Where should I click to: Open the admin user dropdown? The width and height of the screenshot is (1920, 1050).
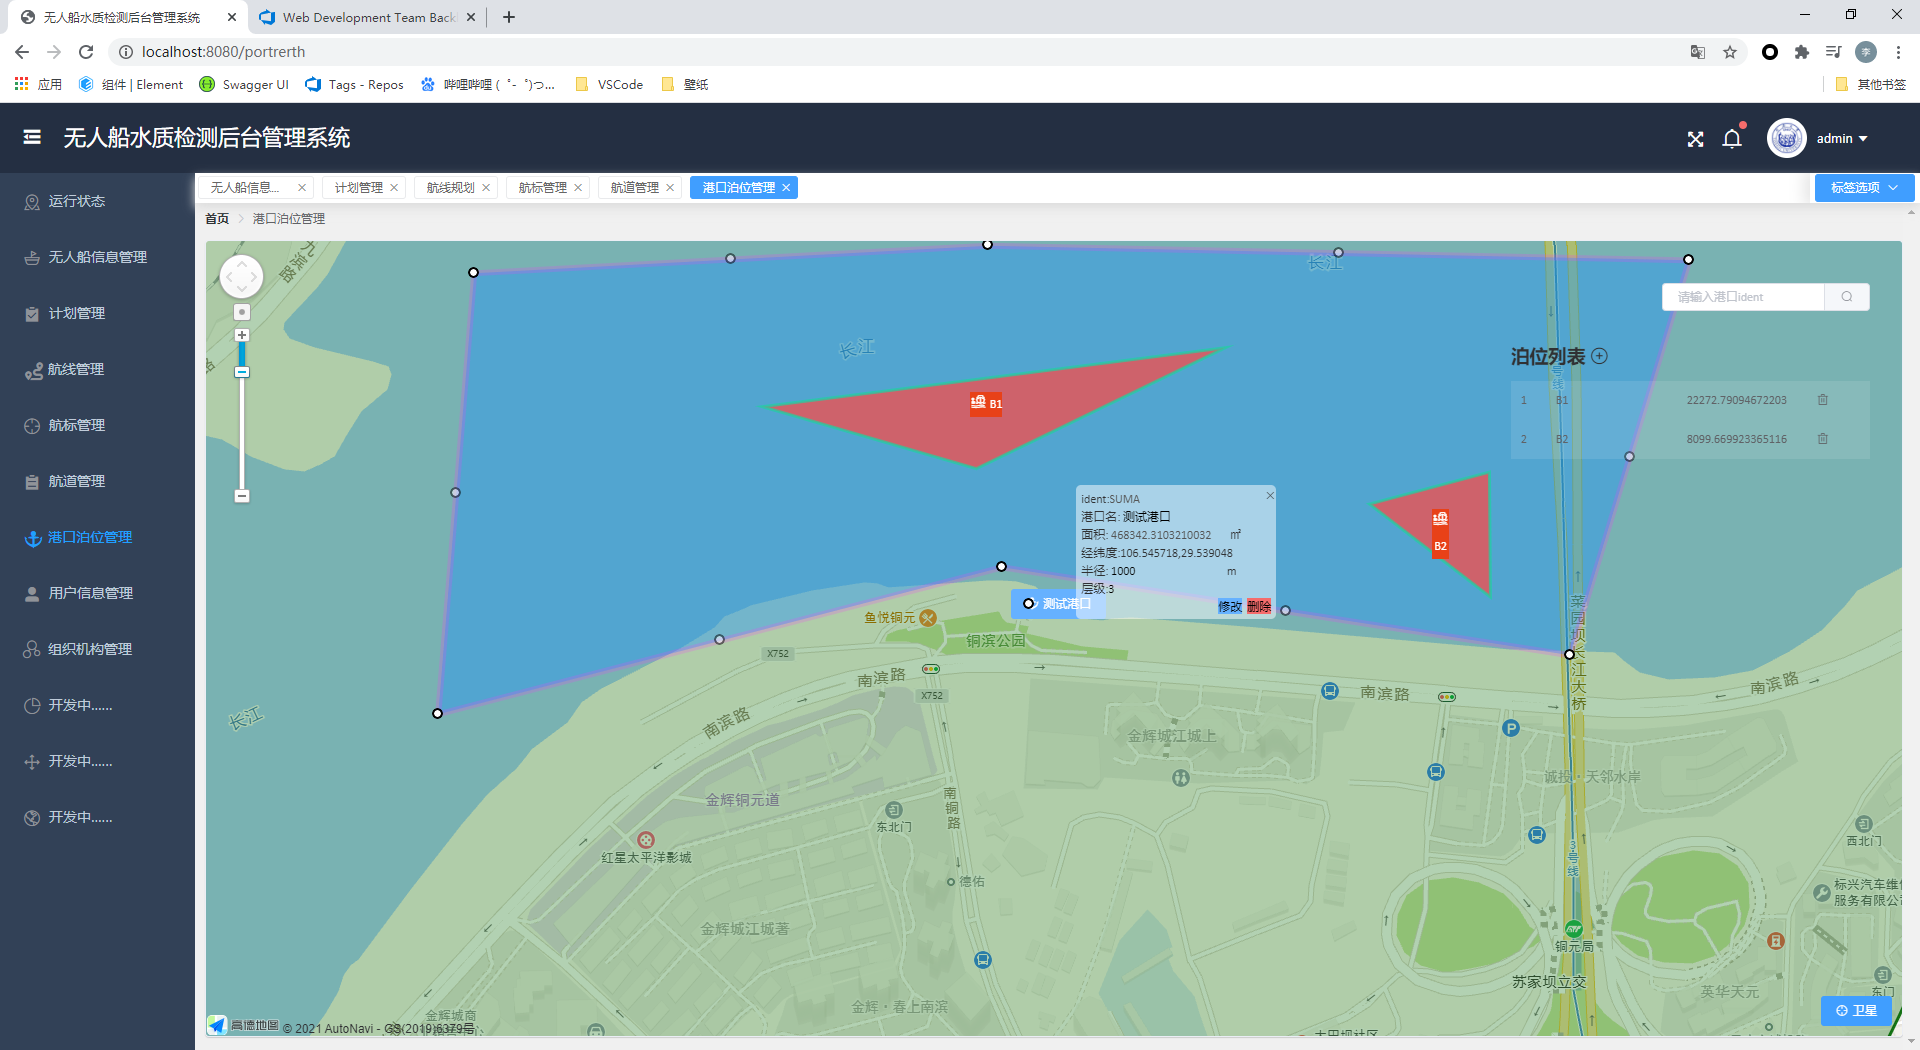(x=1842, y=138)
